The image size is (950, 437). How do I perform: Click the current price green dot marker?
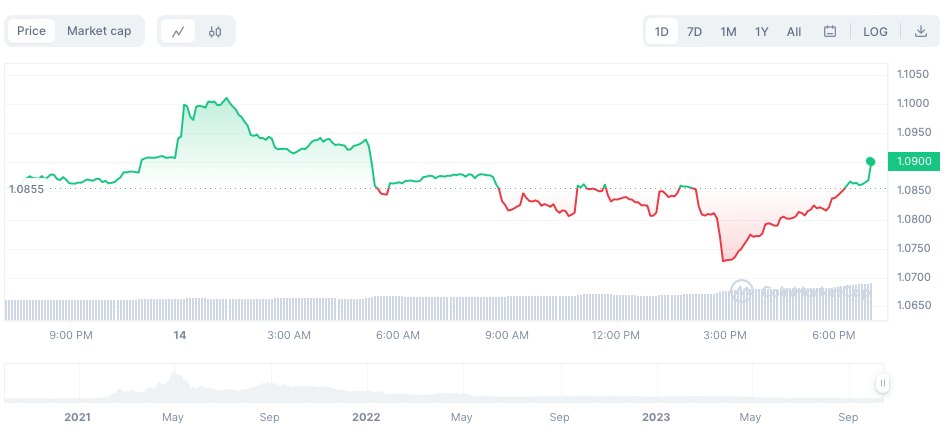[871, 161]
